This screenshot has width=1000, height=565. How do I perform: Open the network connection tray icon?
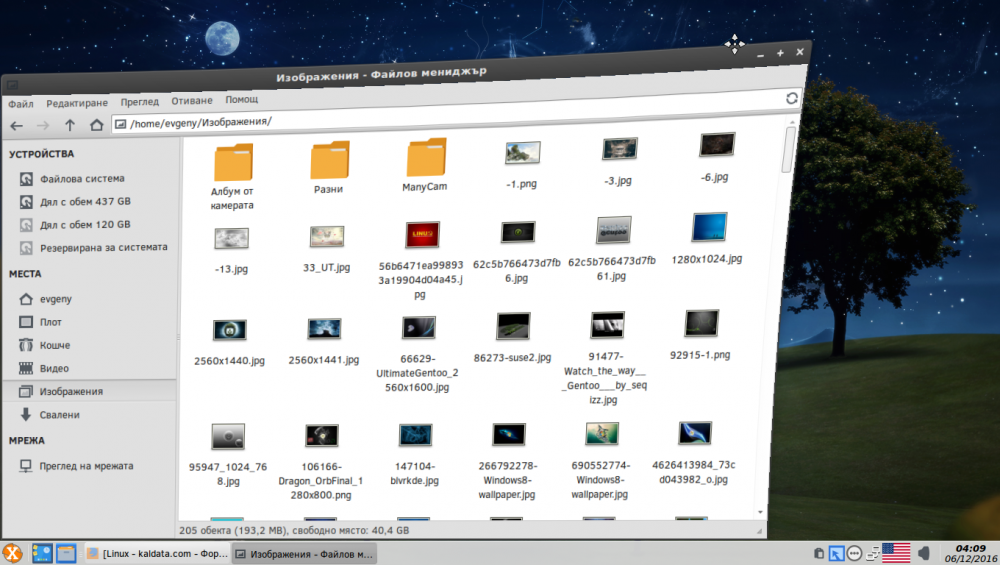tap(872, 553)
